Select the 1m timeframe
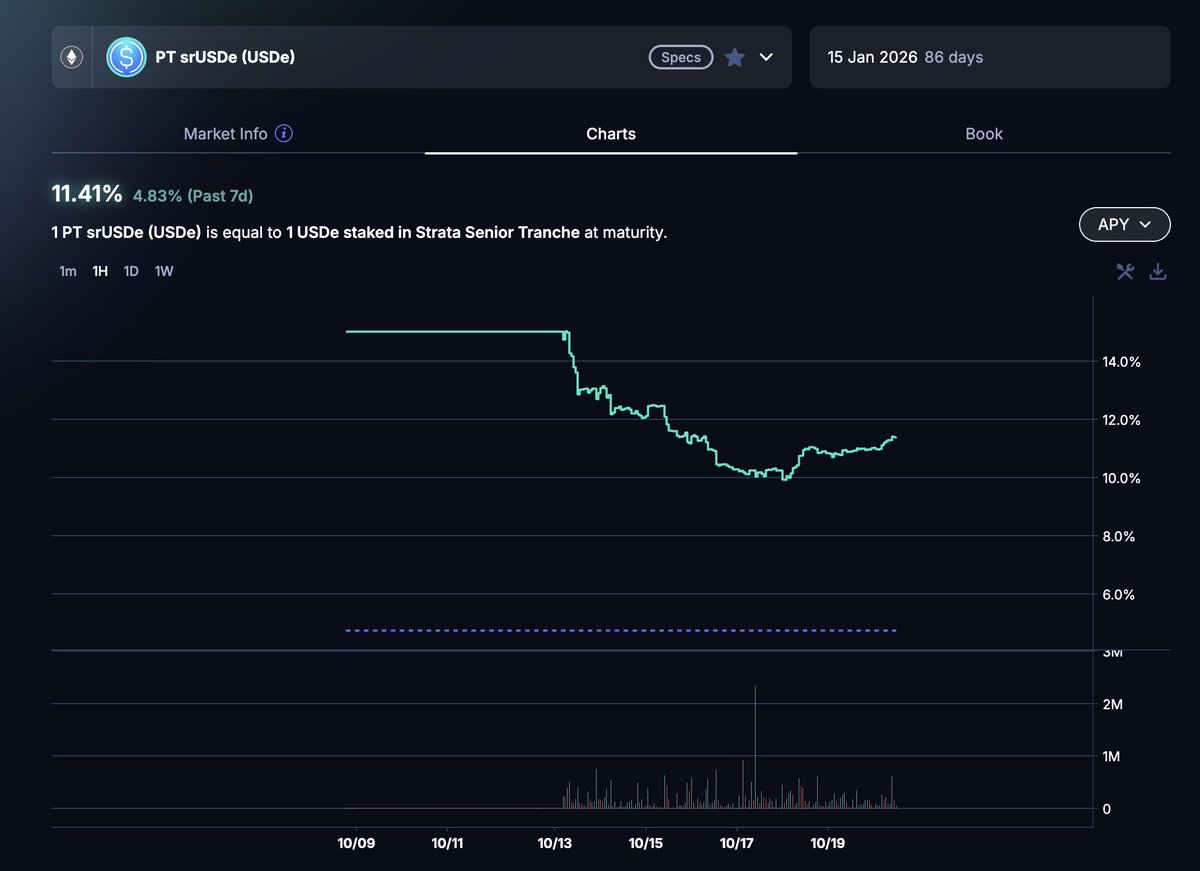The height and width of the screenshot is (871, 1200). click(x=68, y=271)
